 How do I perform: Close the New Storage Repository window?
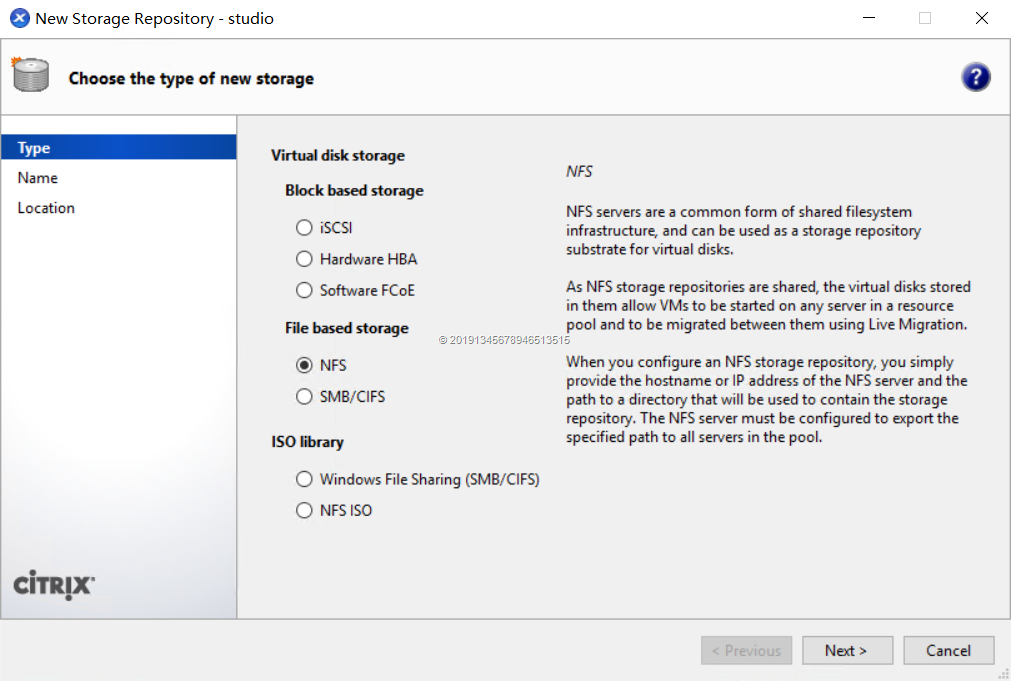pyautogui.click(x=982, y=18)
